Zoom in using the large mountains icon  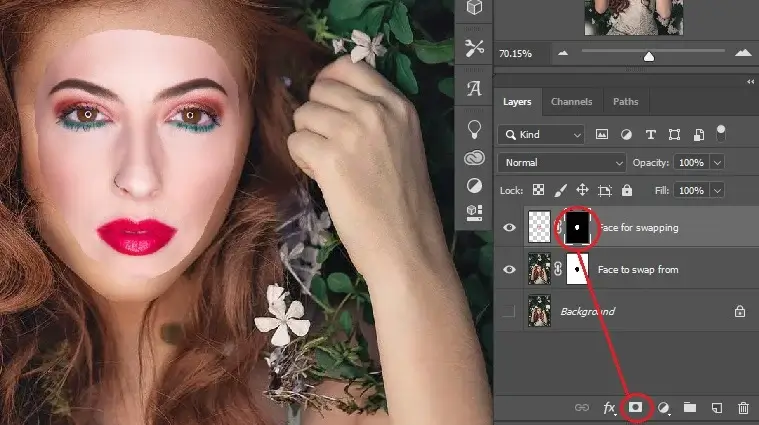[743, 53]
